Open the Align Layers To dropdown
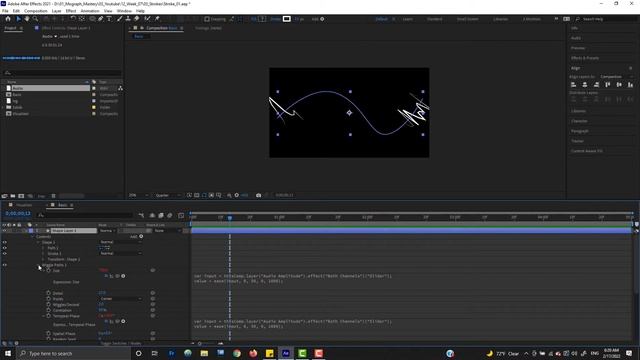Viewport: 640px width, 360px height. 616,77
